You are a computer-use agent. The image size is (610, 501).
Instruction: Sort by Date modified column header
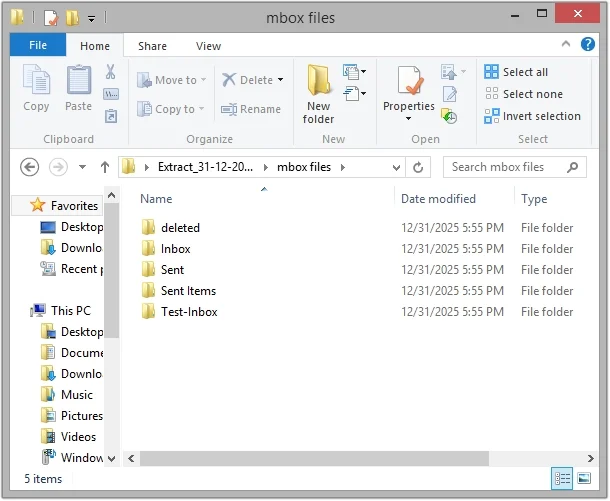point(438,199)
